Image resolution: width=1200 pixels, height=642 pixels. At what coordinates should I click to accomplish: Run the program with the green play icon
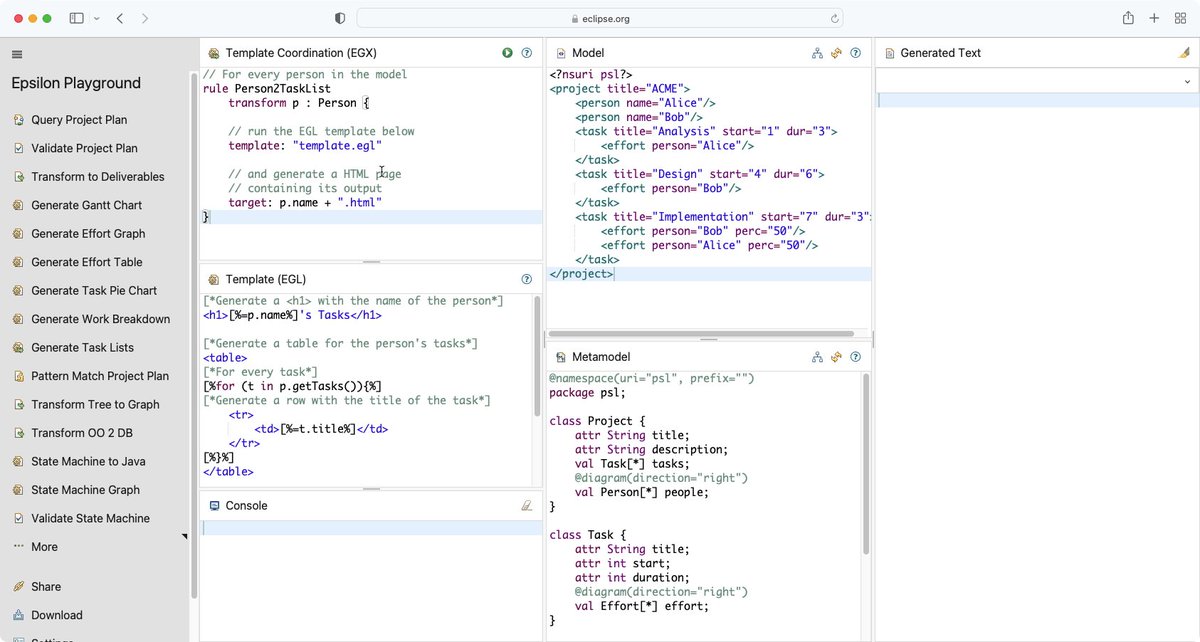[508, 53]
